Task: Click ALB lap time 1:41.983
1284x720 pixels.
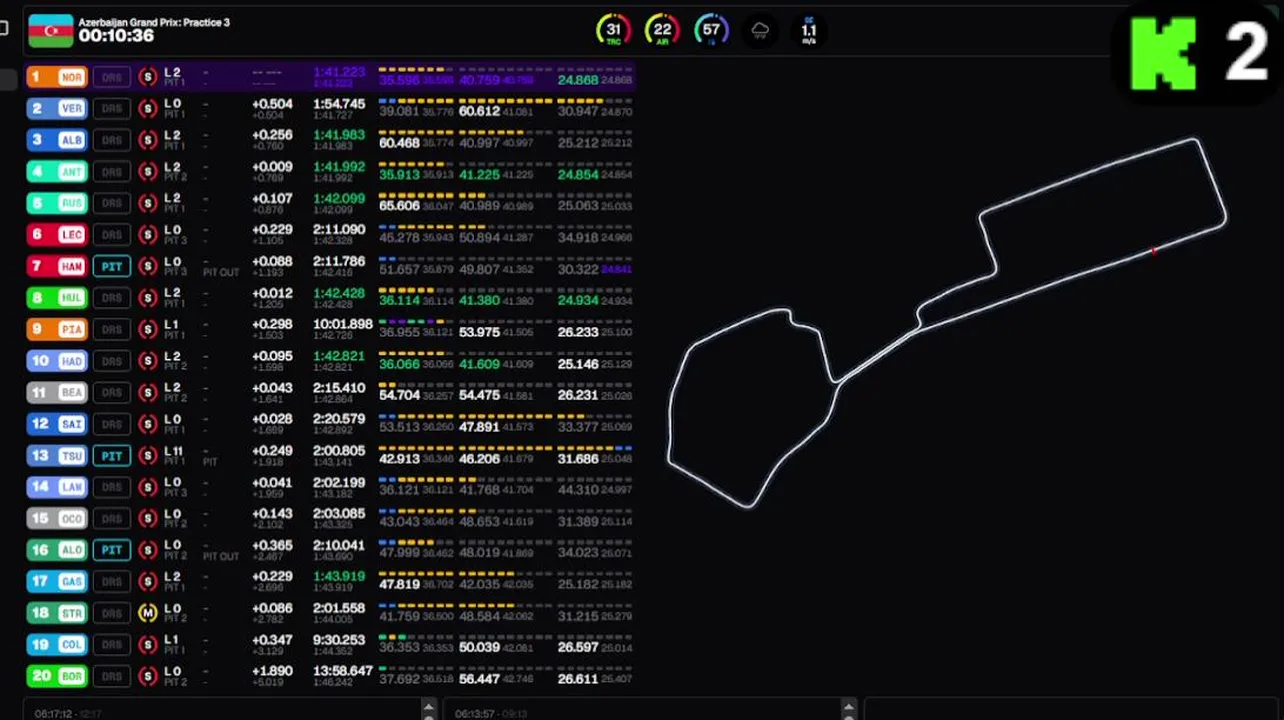Action: (339, 135)
